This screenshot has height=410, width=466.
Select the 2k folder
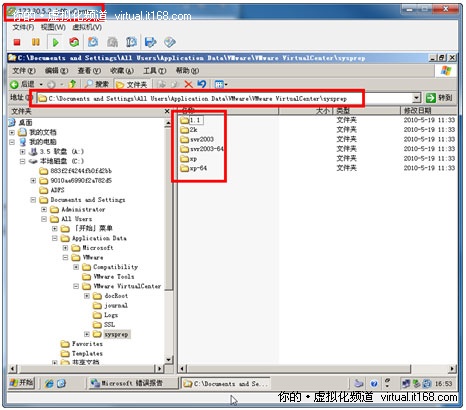coord(189,130)
